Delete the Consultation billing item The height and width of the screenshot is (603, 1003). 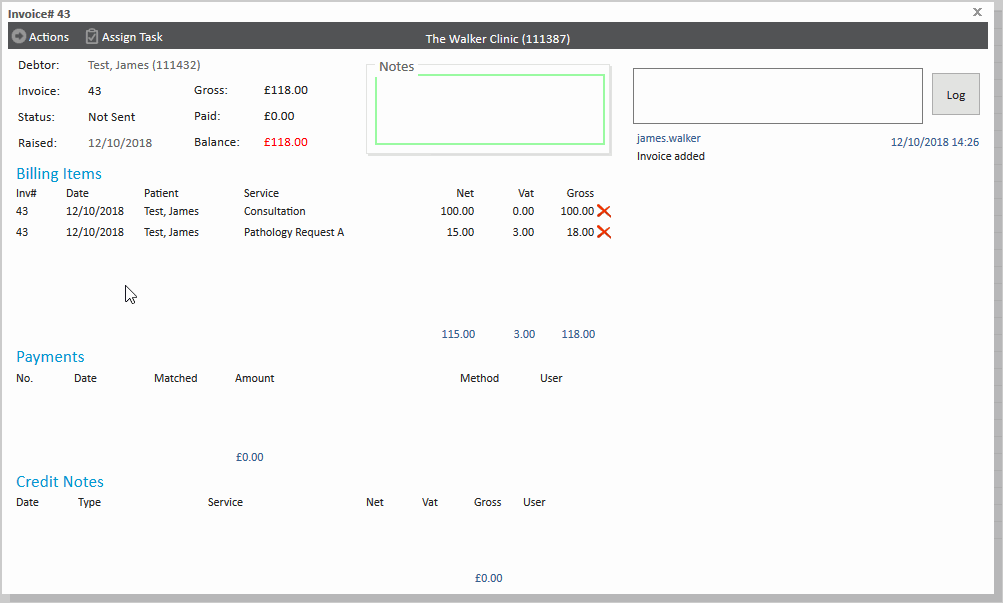[x=604, y=211]
